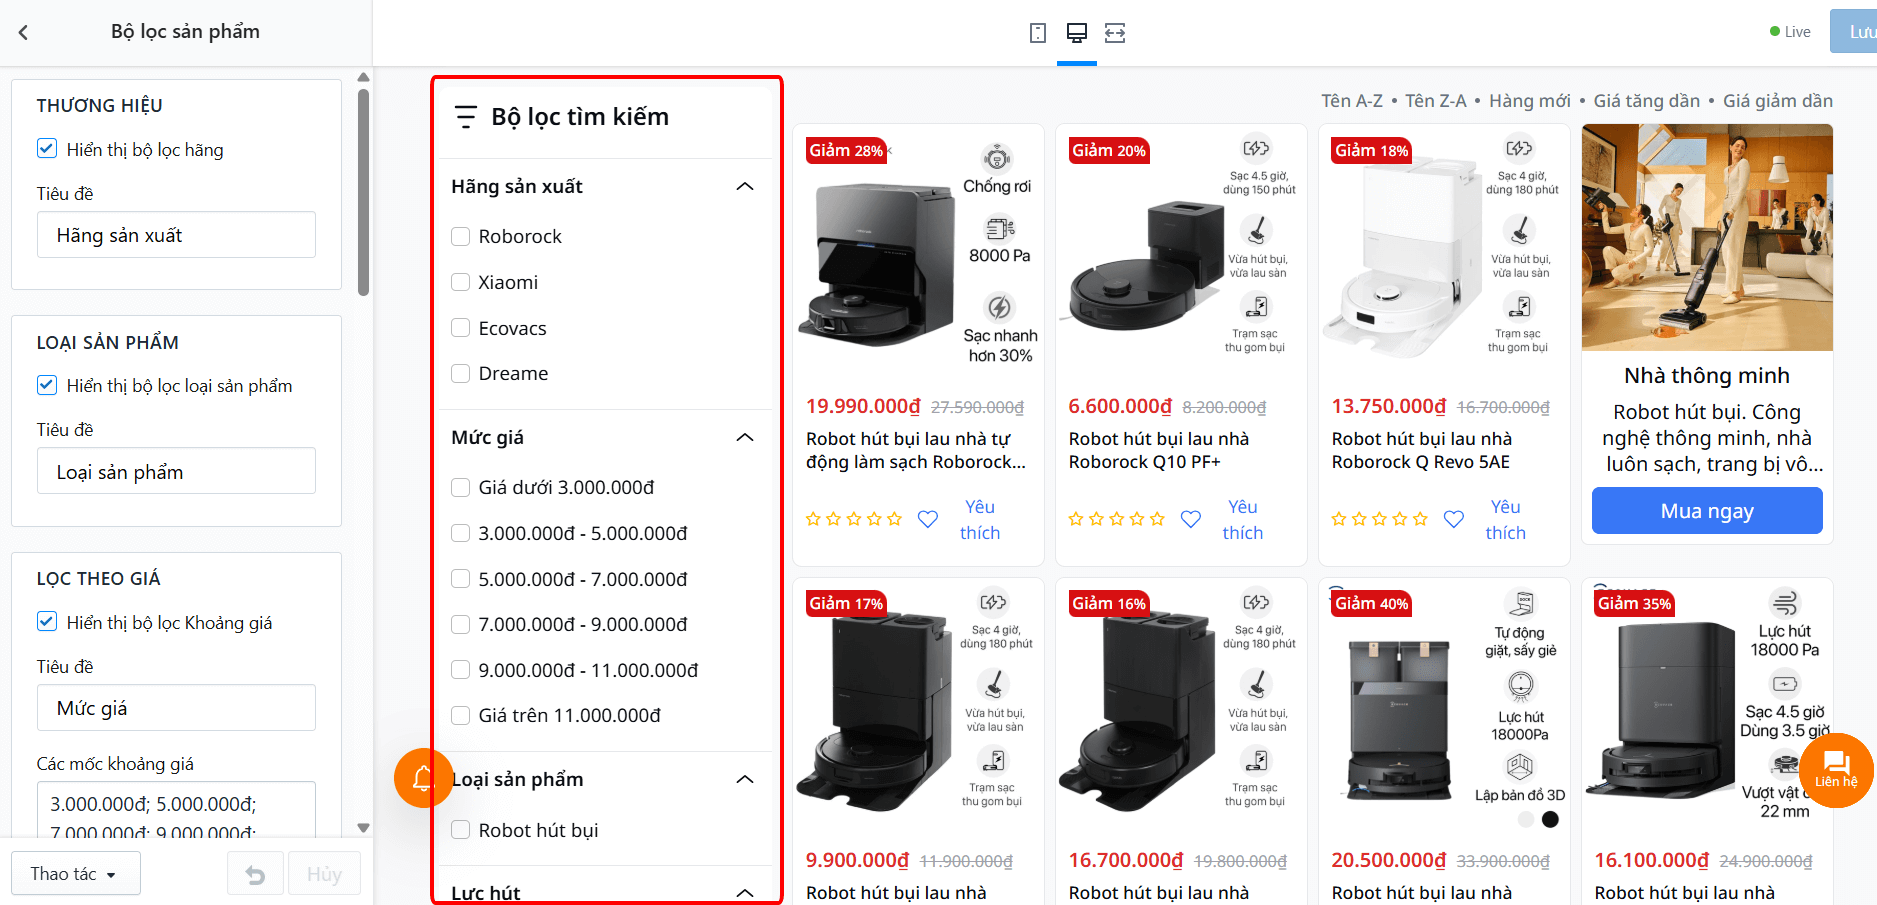Click the Hủy button

[x=324, y=875]
